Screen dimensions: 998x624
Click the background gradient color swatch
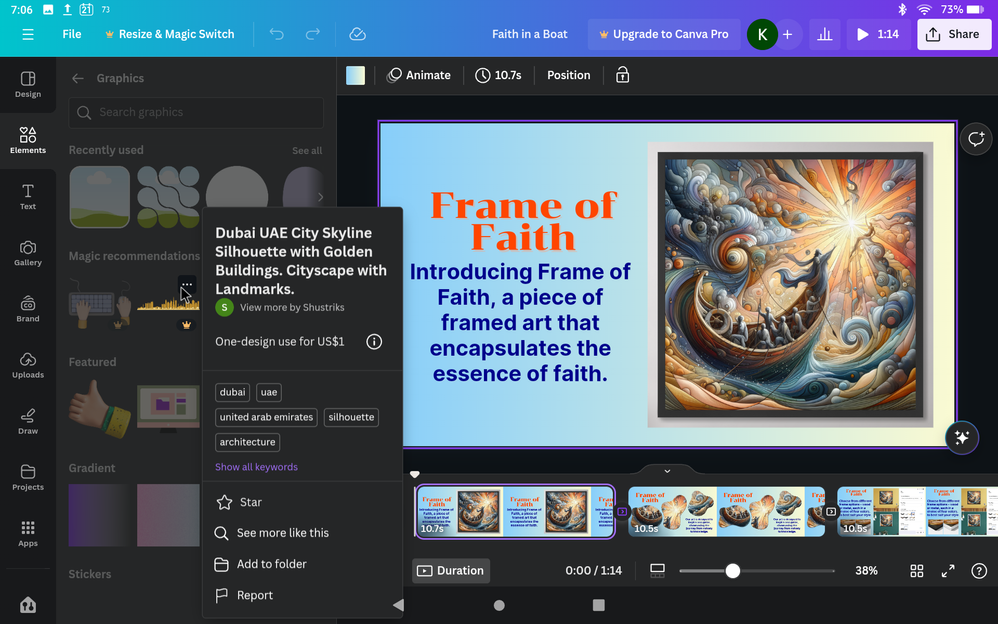tap(355, 75)
